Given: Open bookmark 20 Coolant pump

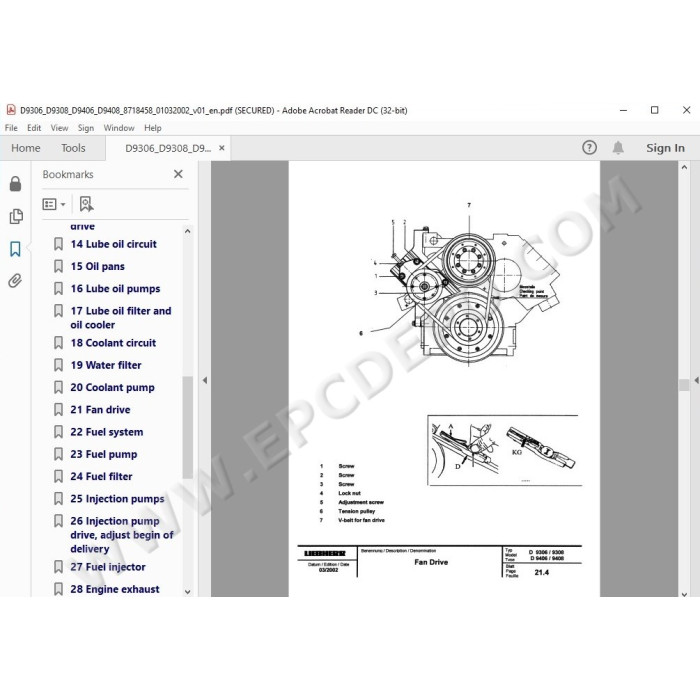Looking at the screenshot, I should (x=112, y=387).
